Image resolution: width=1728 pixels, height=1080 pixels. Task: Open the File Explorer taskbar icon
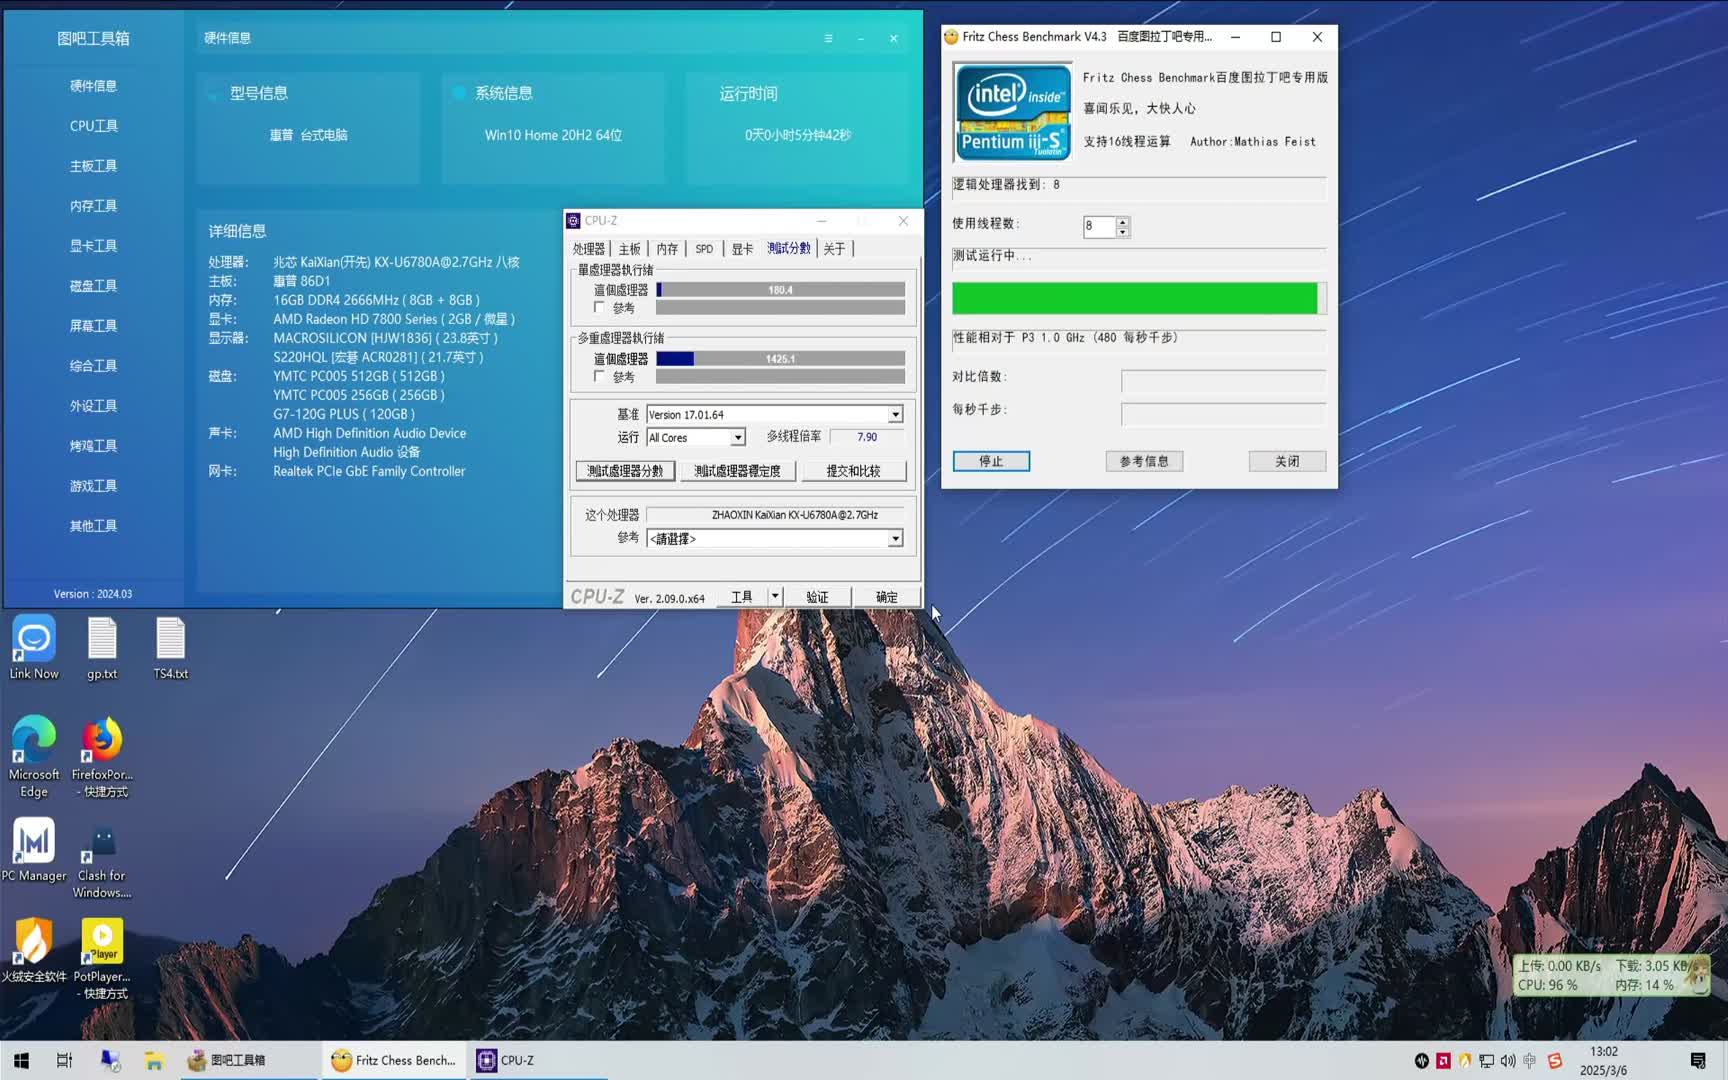[154, 1060]
